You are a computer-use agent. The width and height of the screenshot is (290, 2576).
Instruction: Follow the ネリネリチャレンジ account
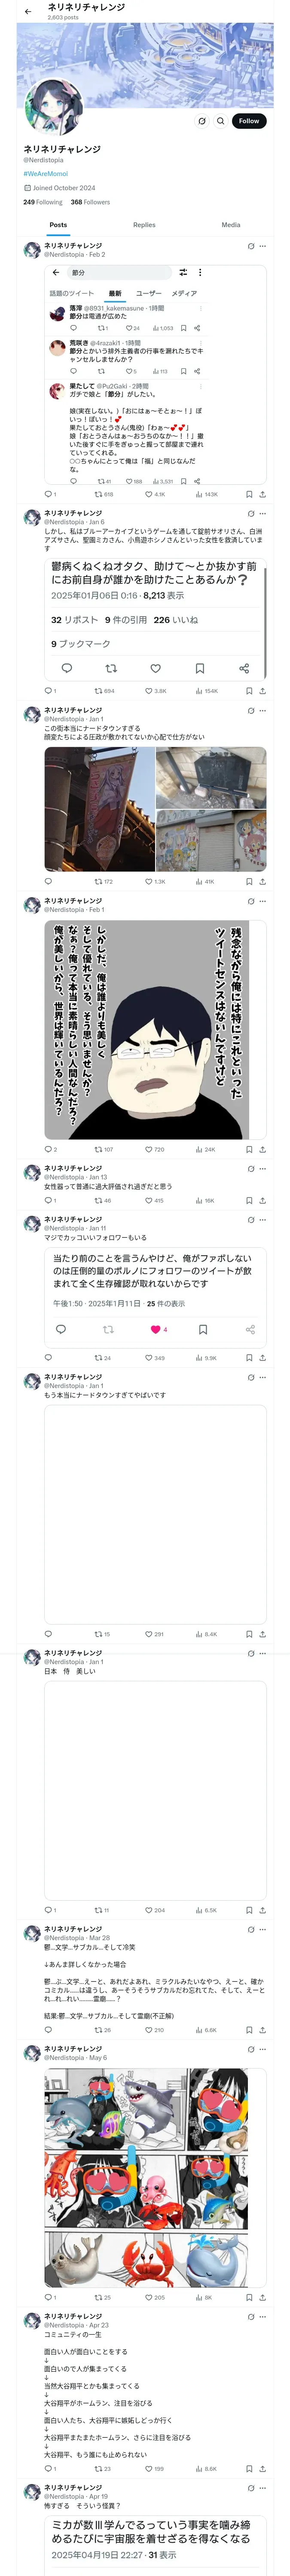(x=248, y=121)
